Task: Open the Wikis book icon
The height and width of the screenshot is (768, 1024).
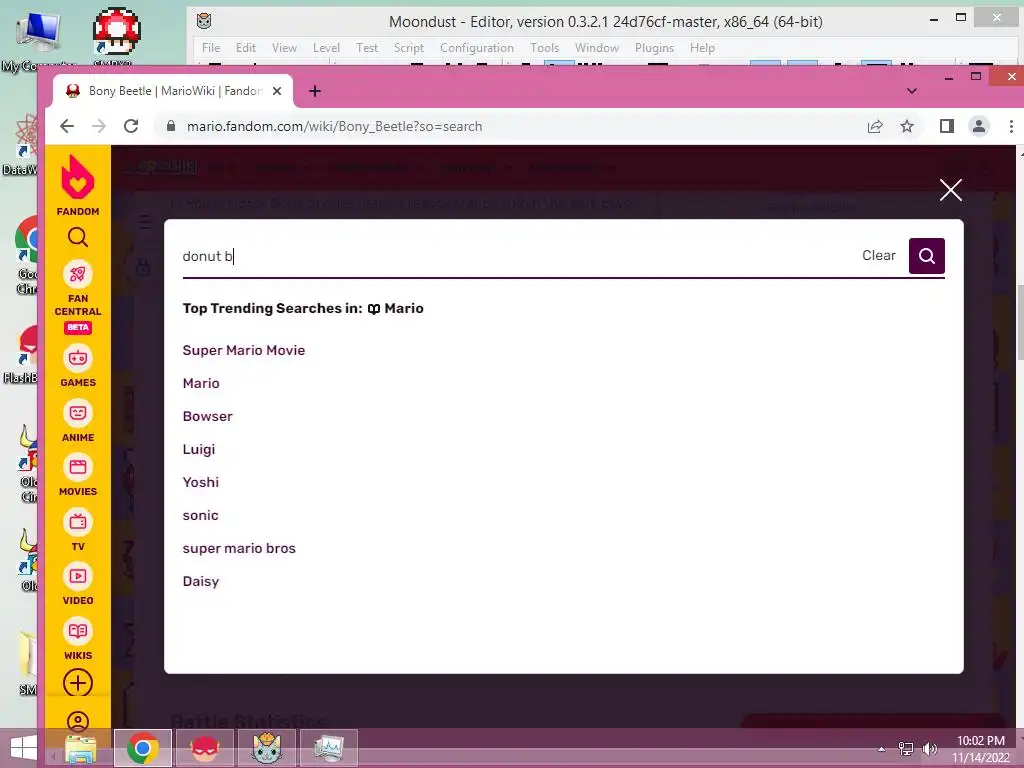Action: 78,631
